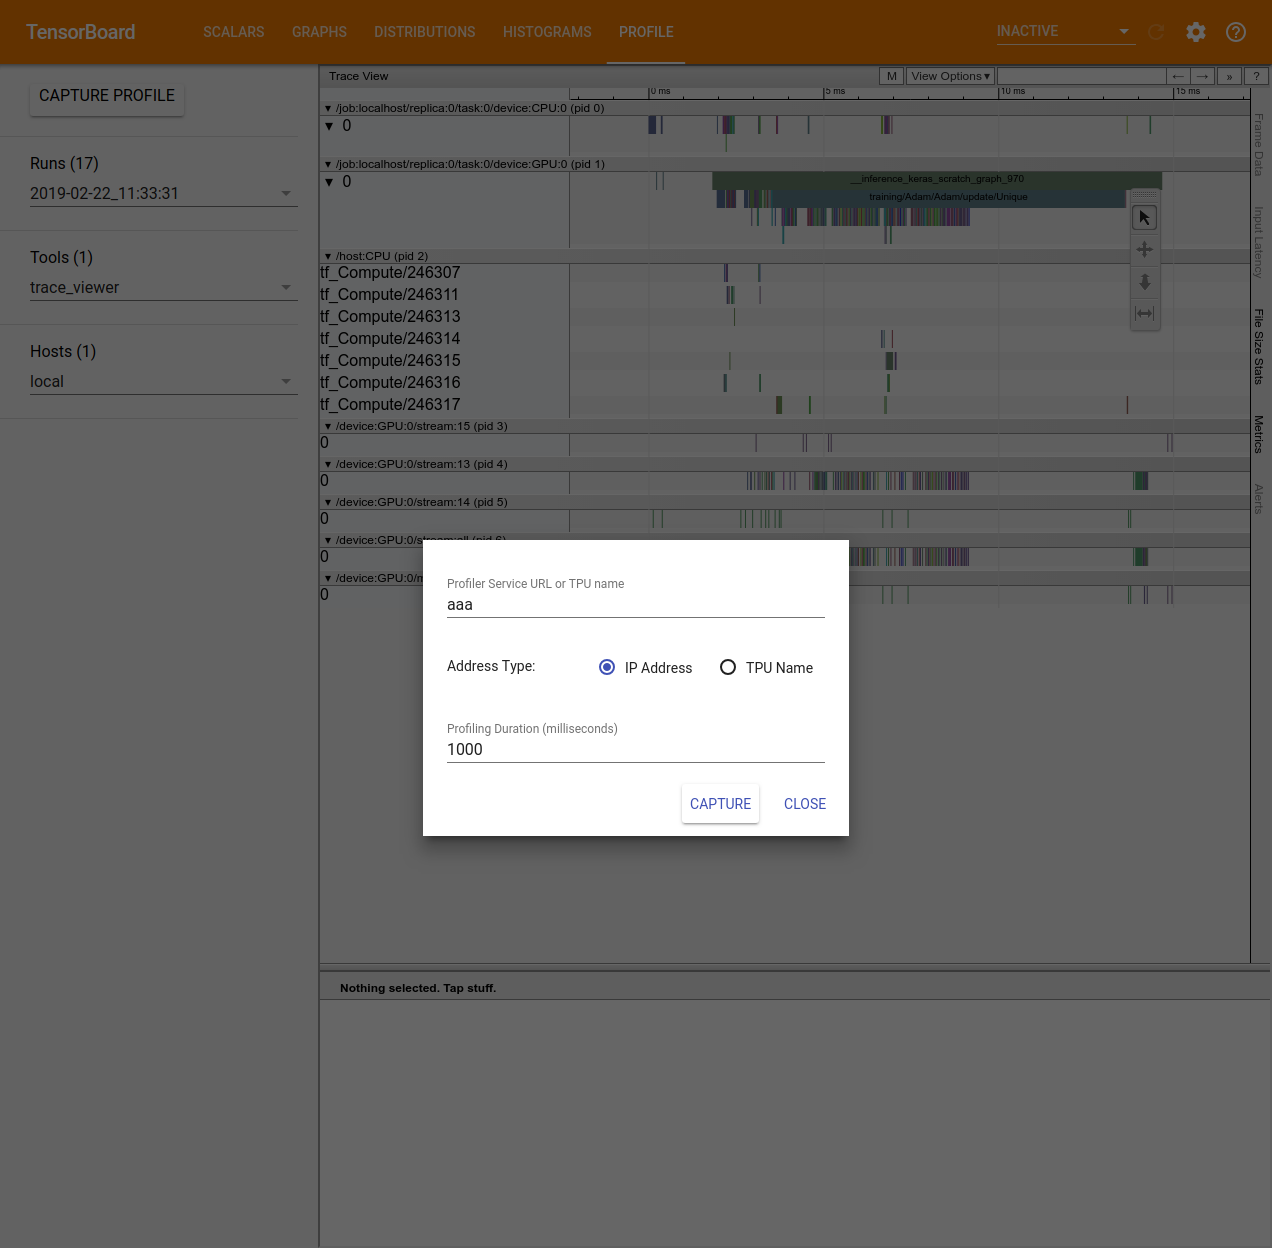Collapse the device:CPU:0 (pid 0) process
Viewport: 1272px width, 1248px height.
(328, 108)
